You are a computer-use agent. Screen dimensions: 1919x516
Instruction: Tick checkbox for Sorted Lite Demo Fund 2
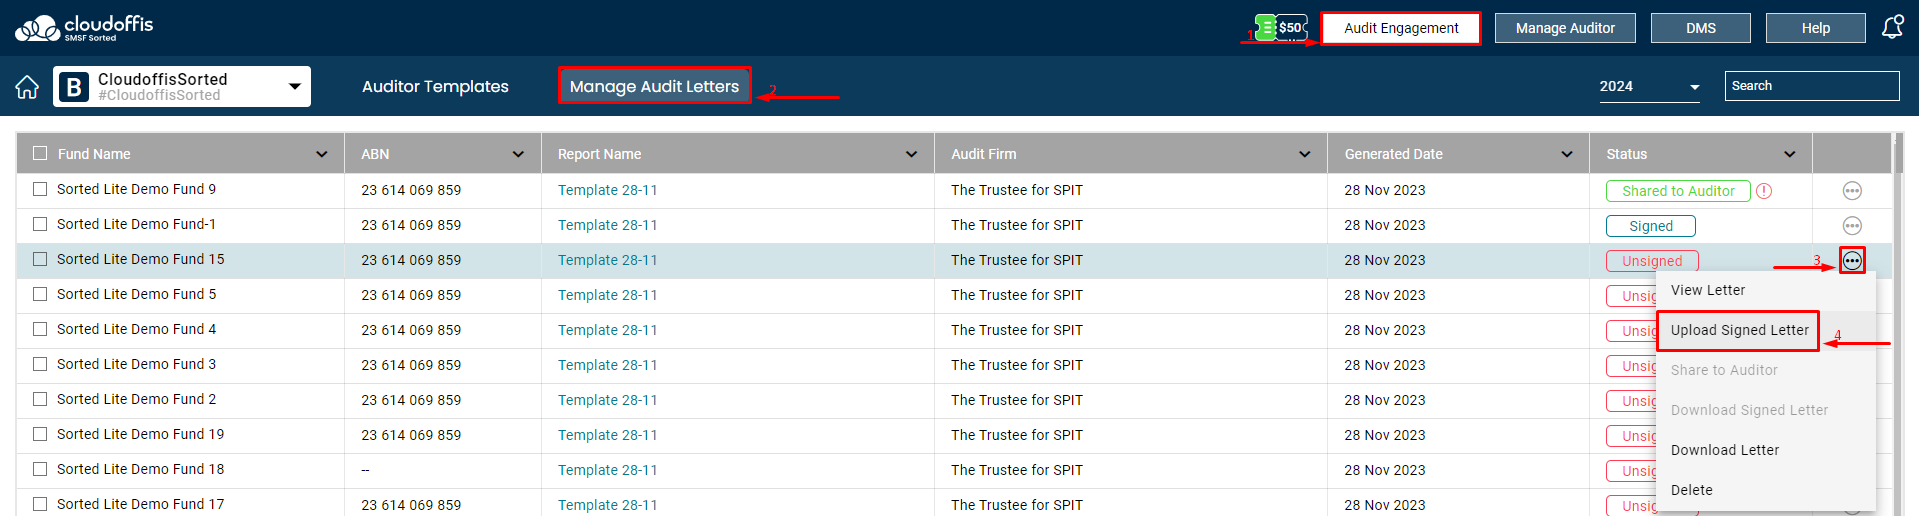(x=40, y=399)
